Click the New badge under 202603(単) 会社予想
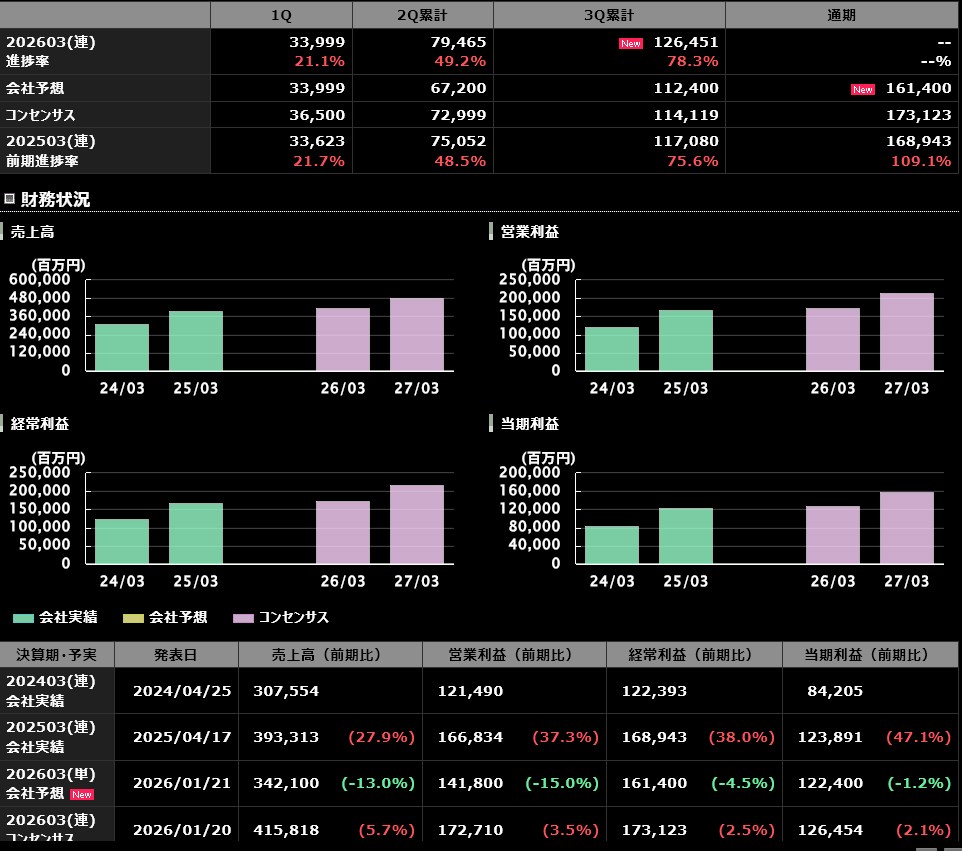The height and width of the screenshot is (851, 962). (x=80, y=794)
